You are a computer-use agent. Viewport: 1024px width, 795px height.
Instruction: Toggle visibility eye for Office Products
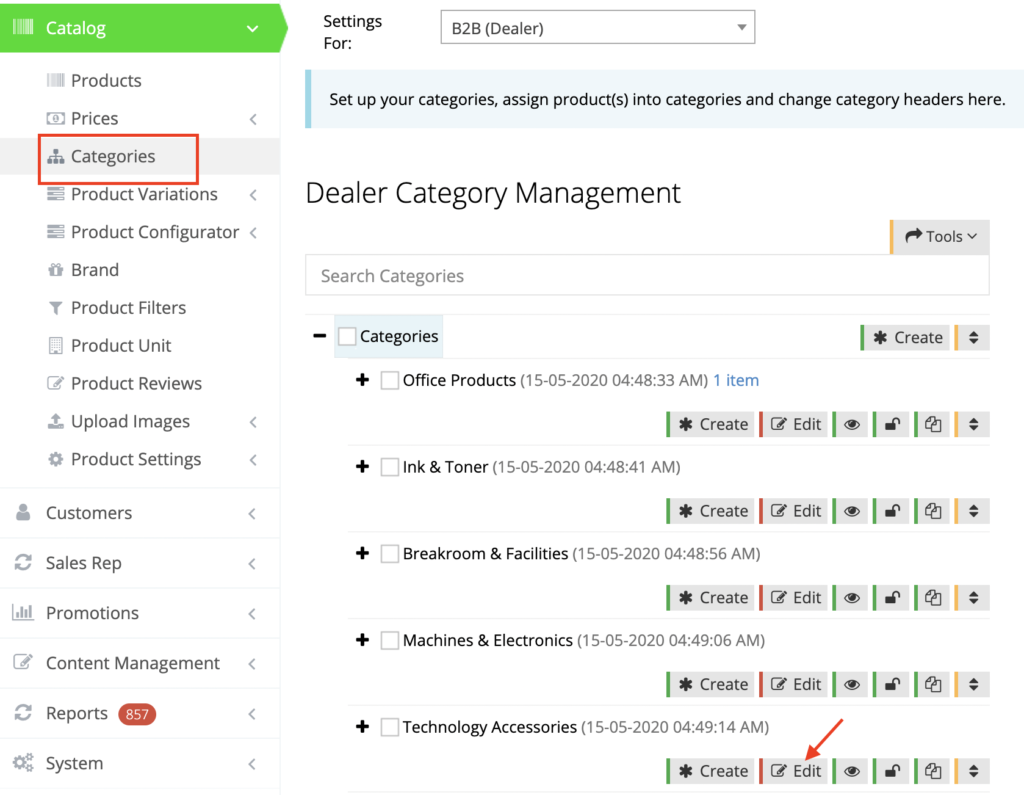(x=850, y=425)
